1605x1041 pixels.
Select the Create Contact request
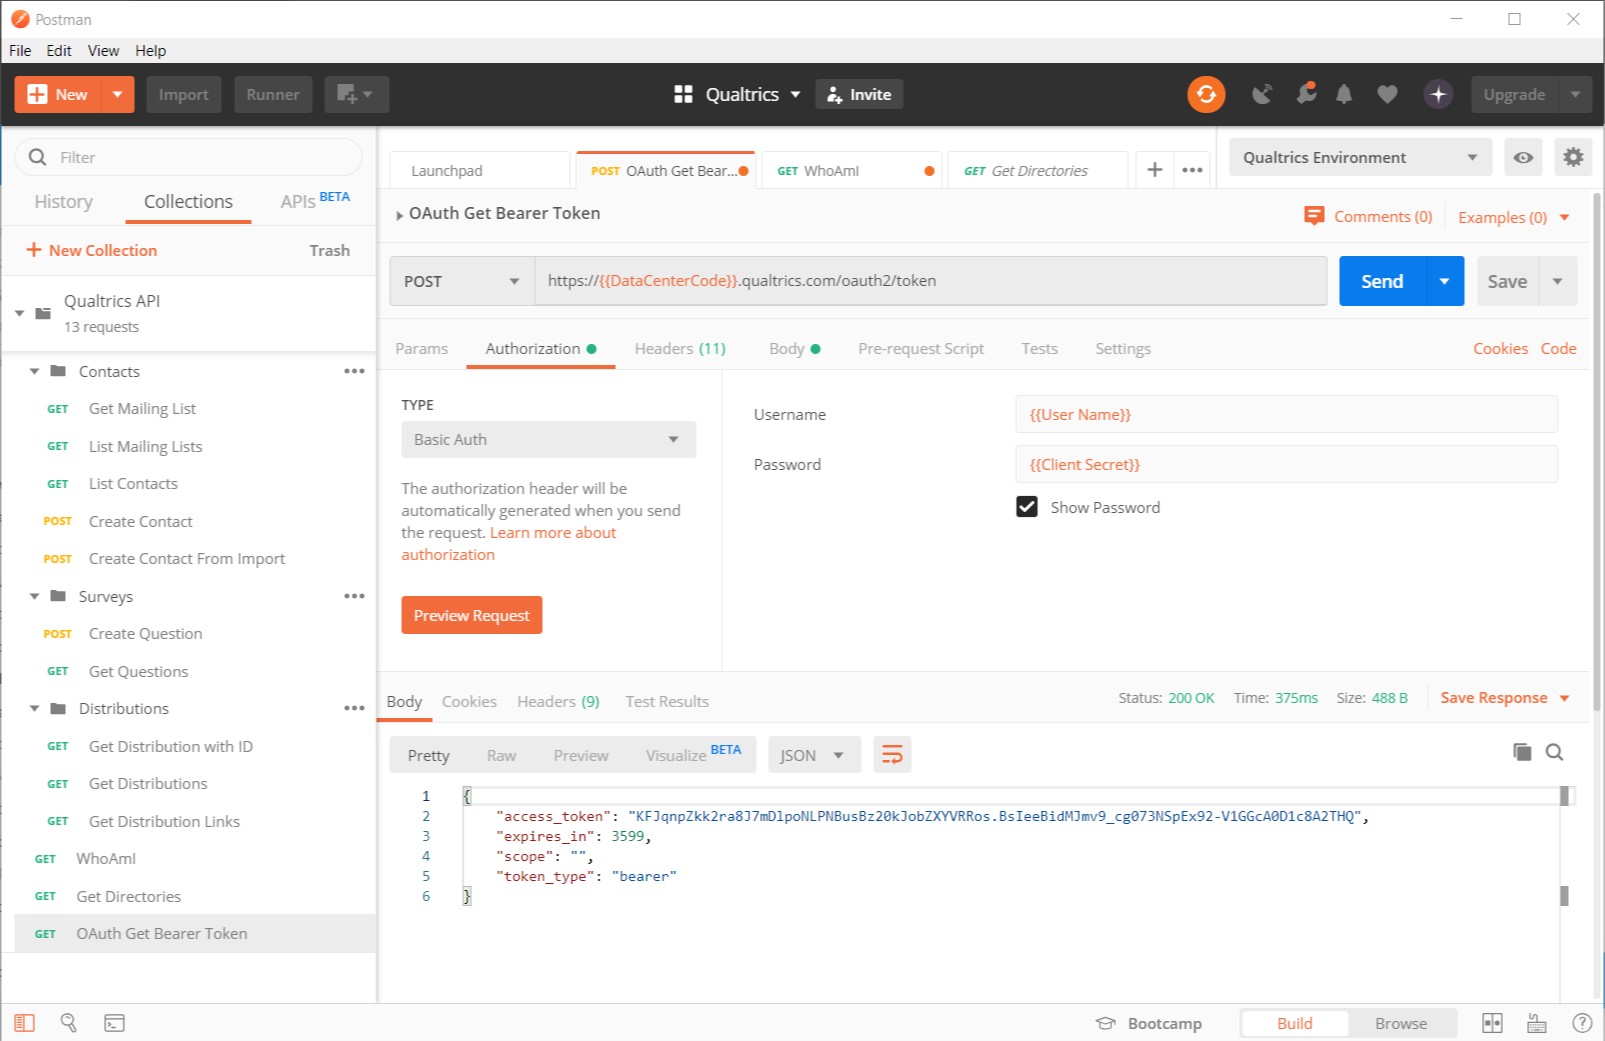[x=140, y=521]
